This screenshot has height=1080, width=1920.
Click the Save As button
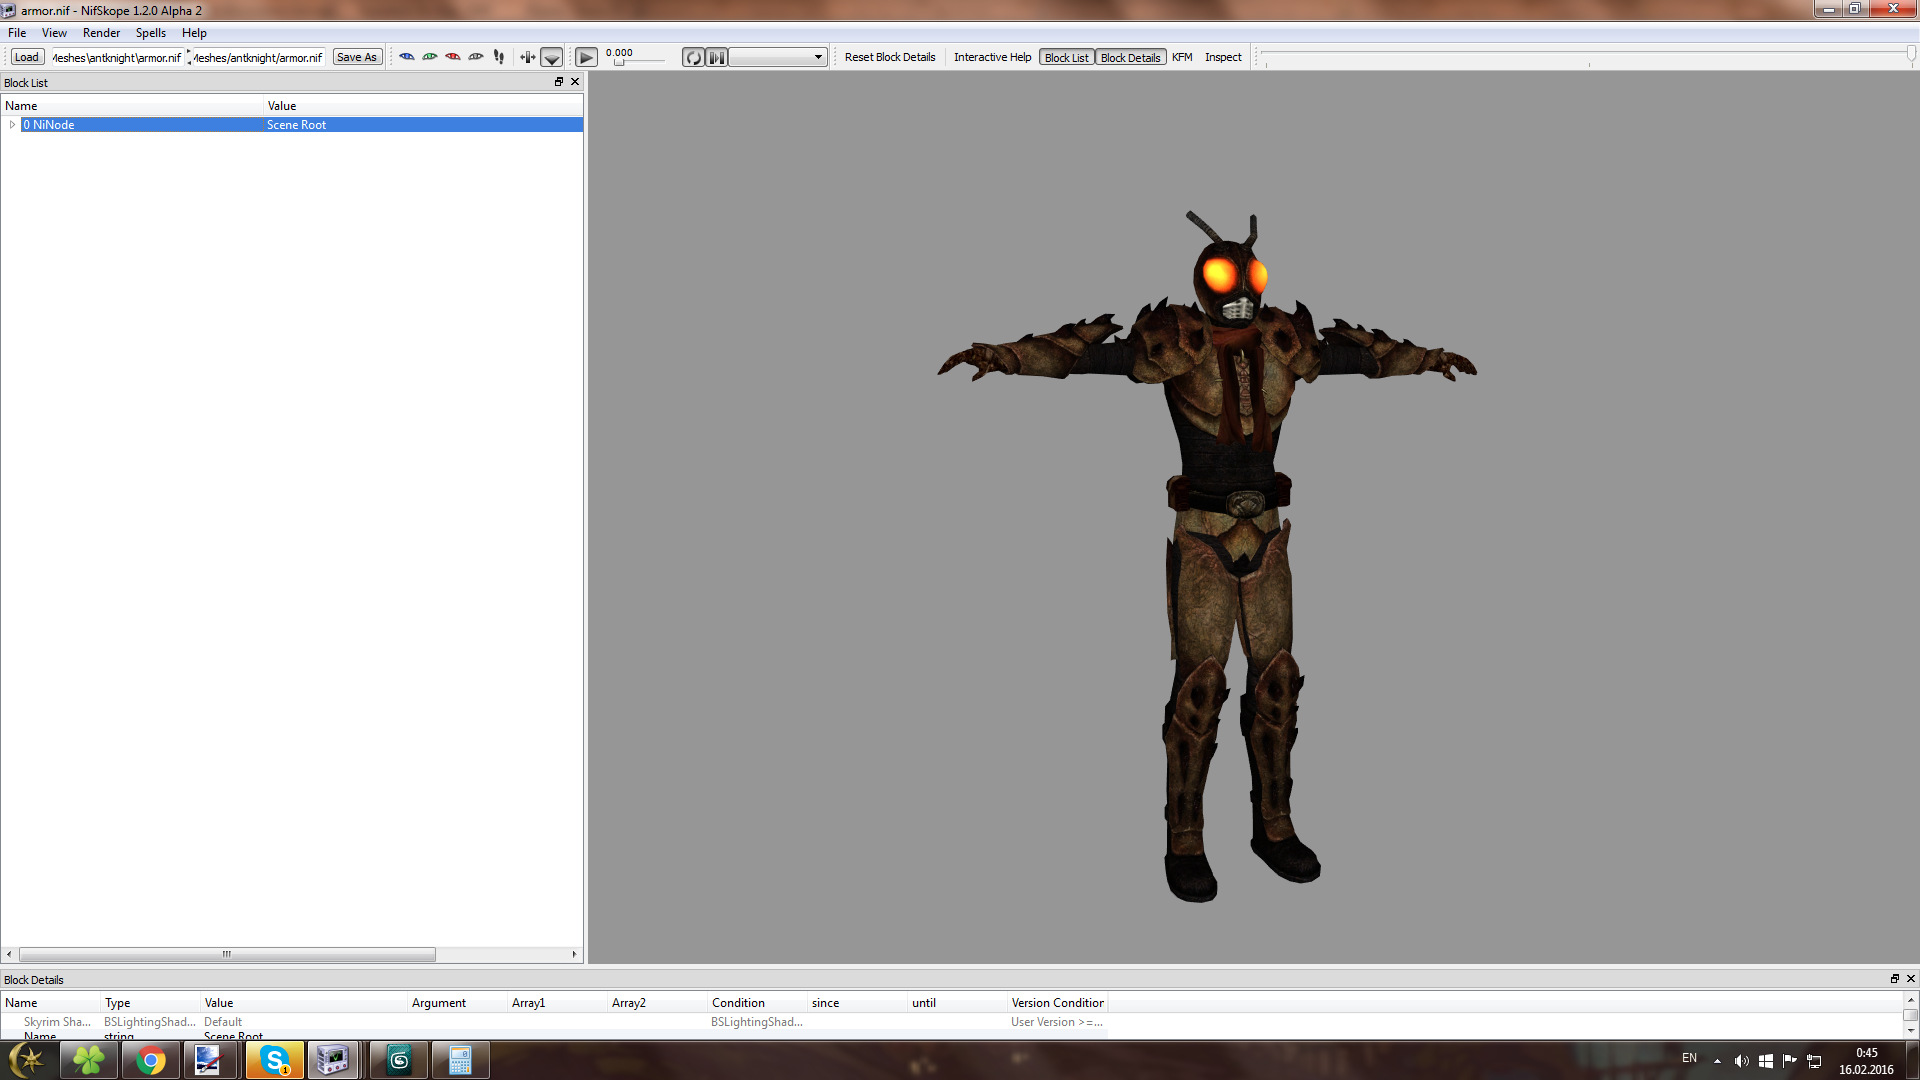[x=357, y=57]
